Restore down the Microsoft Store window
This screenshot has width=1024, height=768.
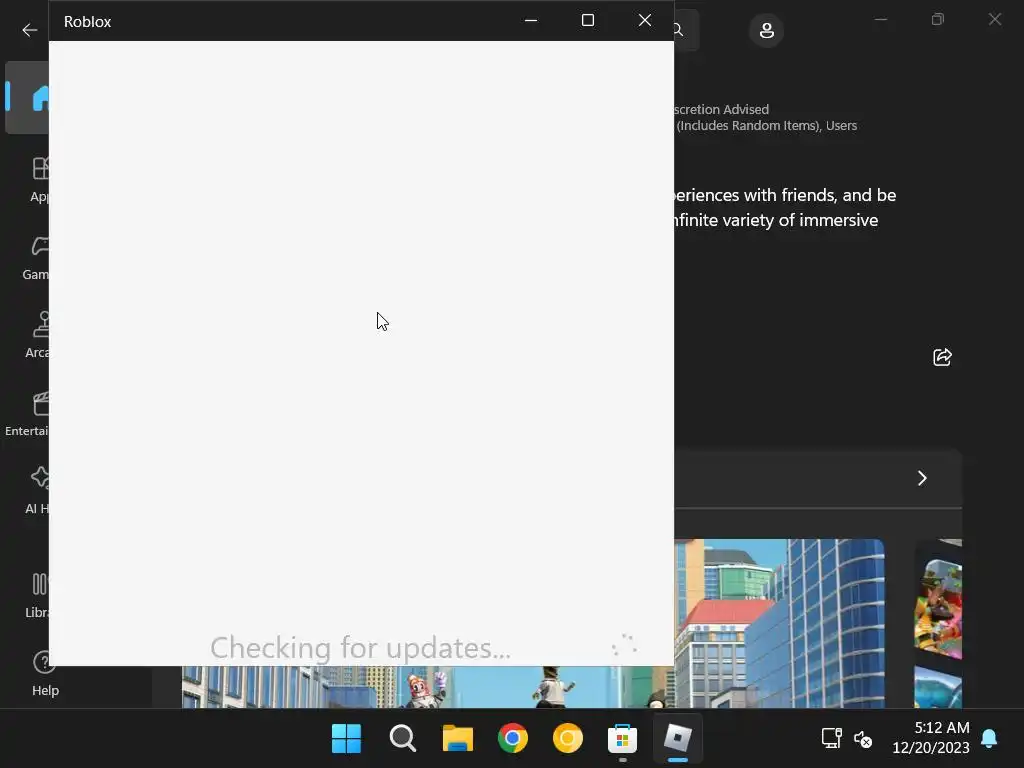coord(938,20)
